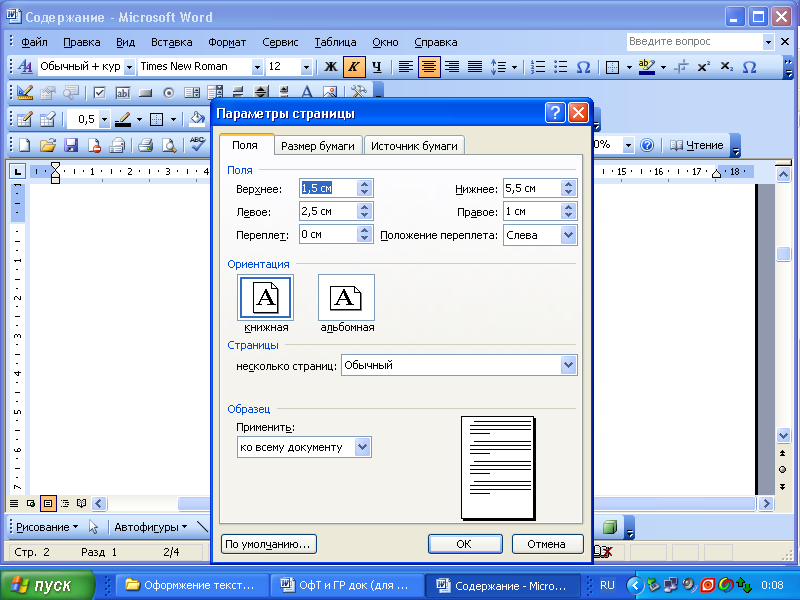This screenshot has height=600, width=800.
Task: Open the font name dropdown
Action: 257,67
